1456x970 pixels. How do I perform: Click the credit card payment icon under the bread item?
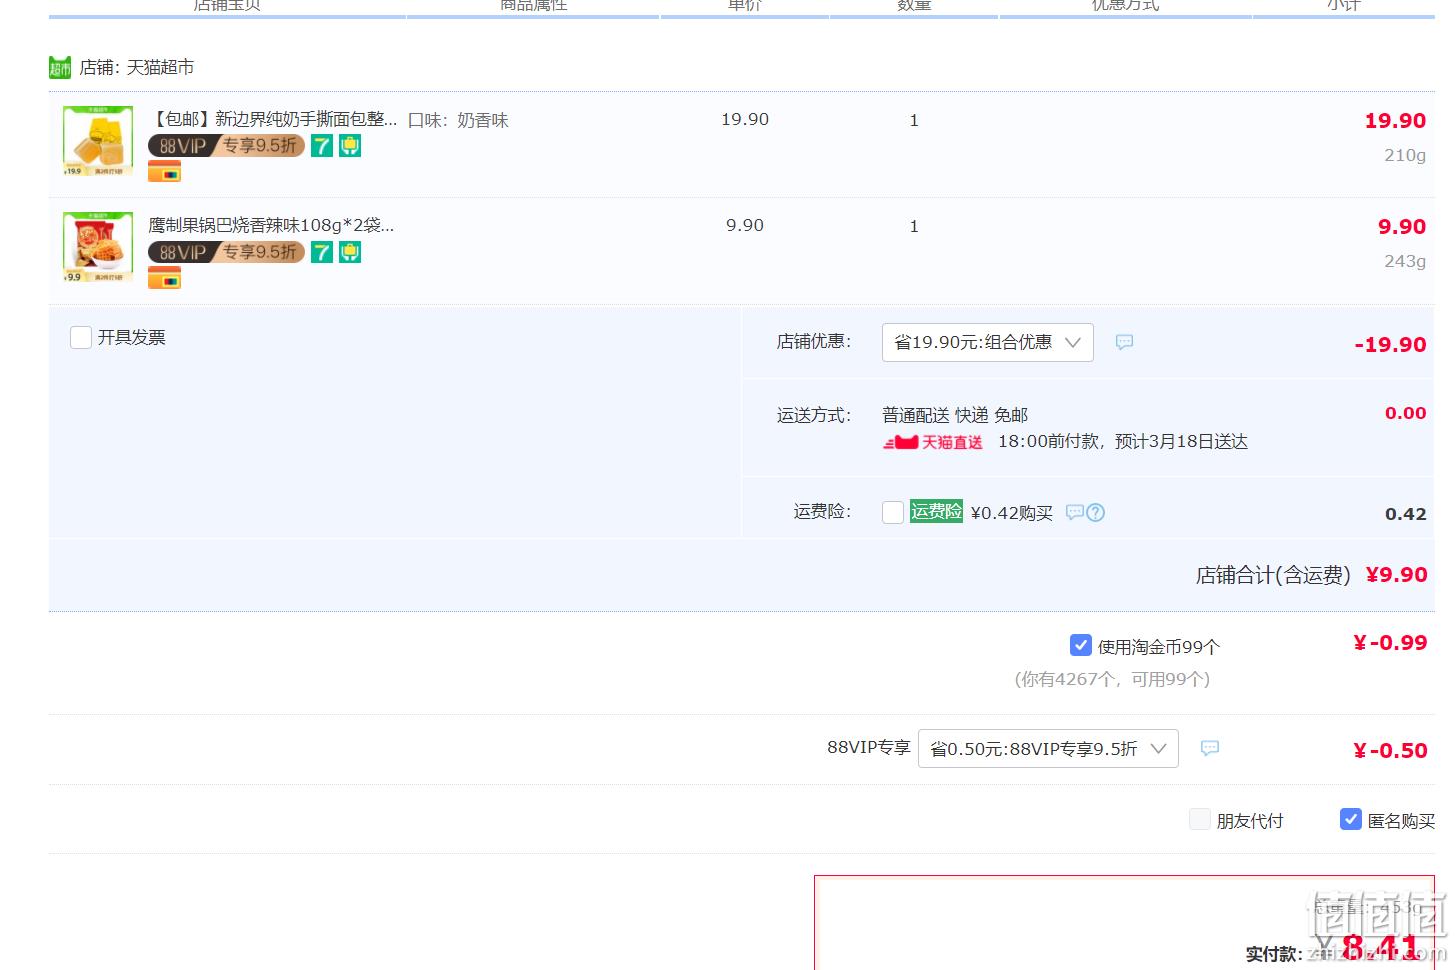click(x=164, y=172)
